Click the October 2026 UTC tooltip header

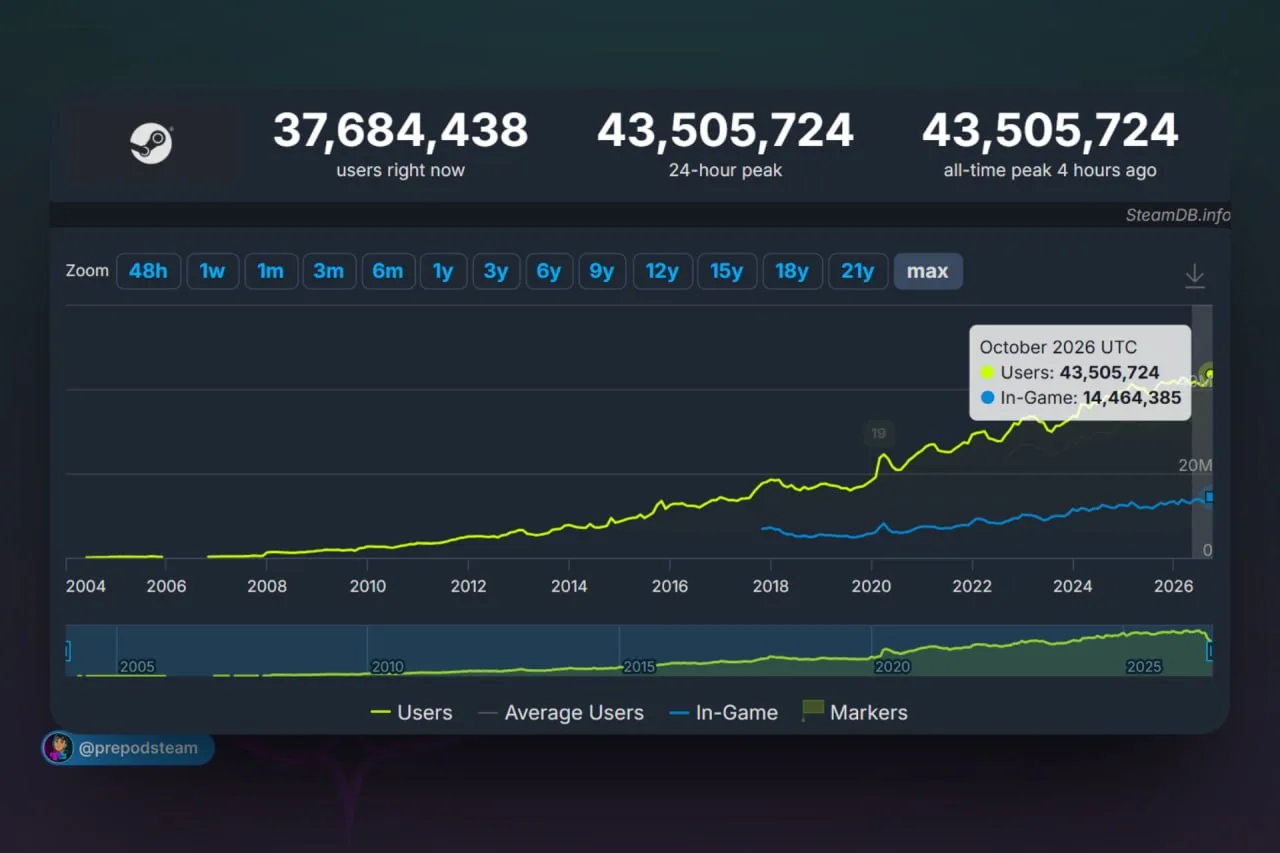[x=1059, y=348]
